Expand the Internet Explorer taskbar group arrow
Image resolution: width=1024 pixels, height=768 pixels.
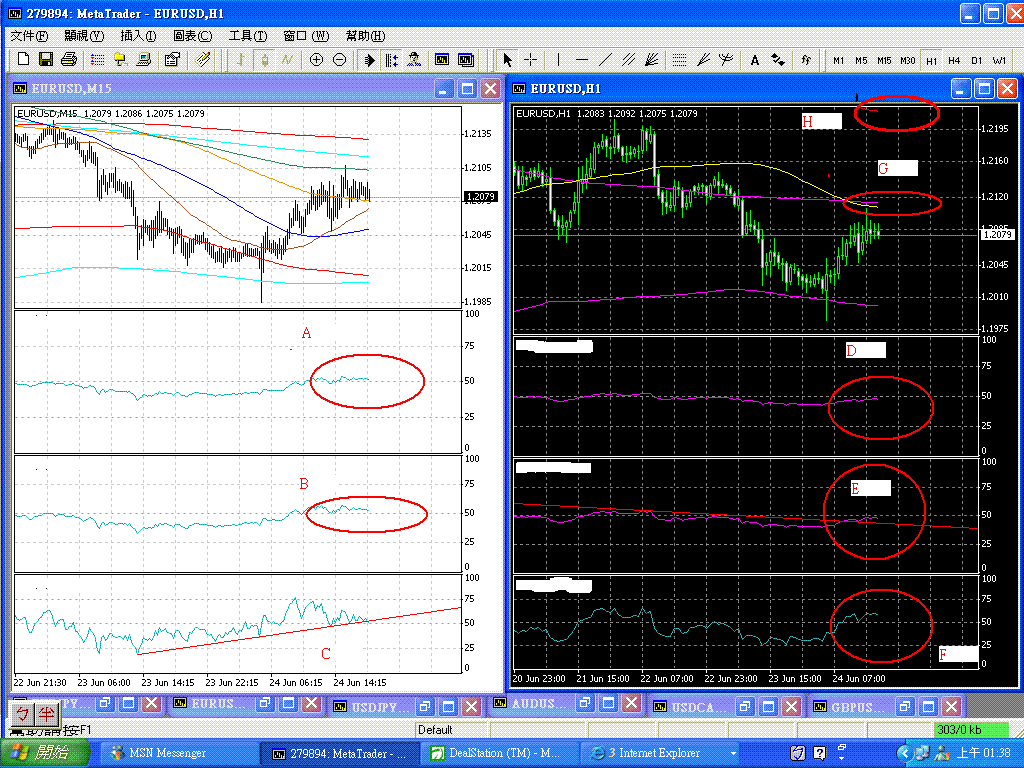click(733, 754)
